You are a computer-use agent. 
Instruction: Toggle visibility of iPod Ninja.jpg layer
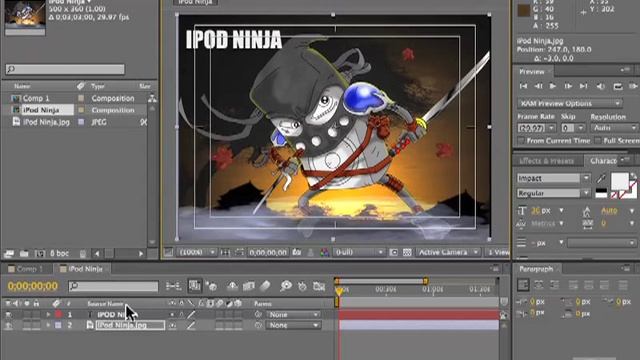[x=8, y=325]
